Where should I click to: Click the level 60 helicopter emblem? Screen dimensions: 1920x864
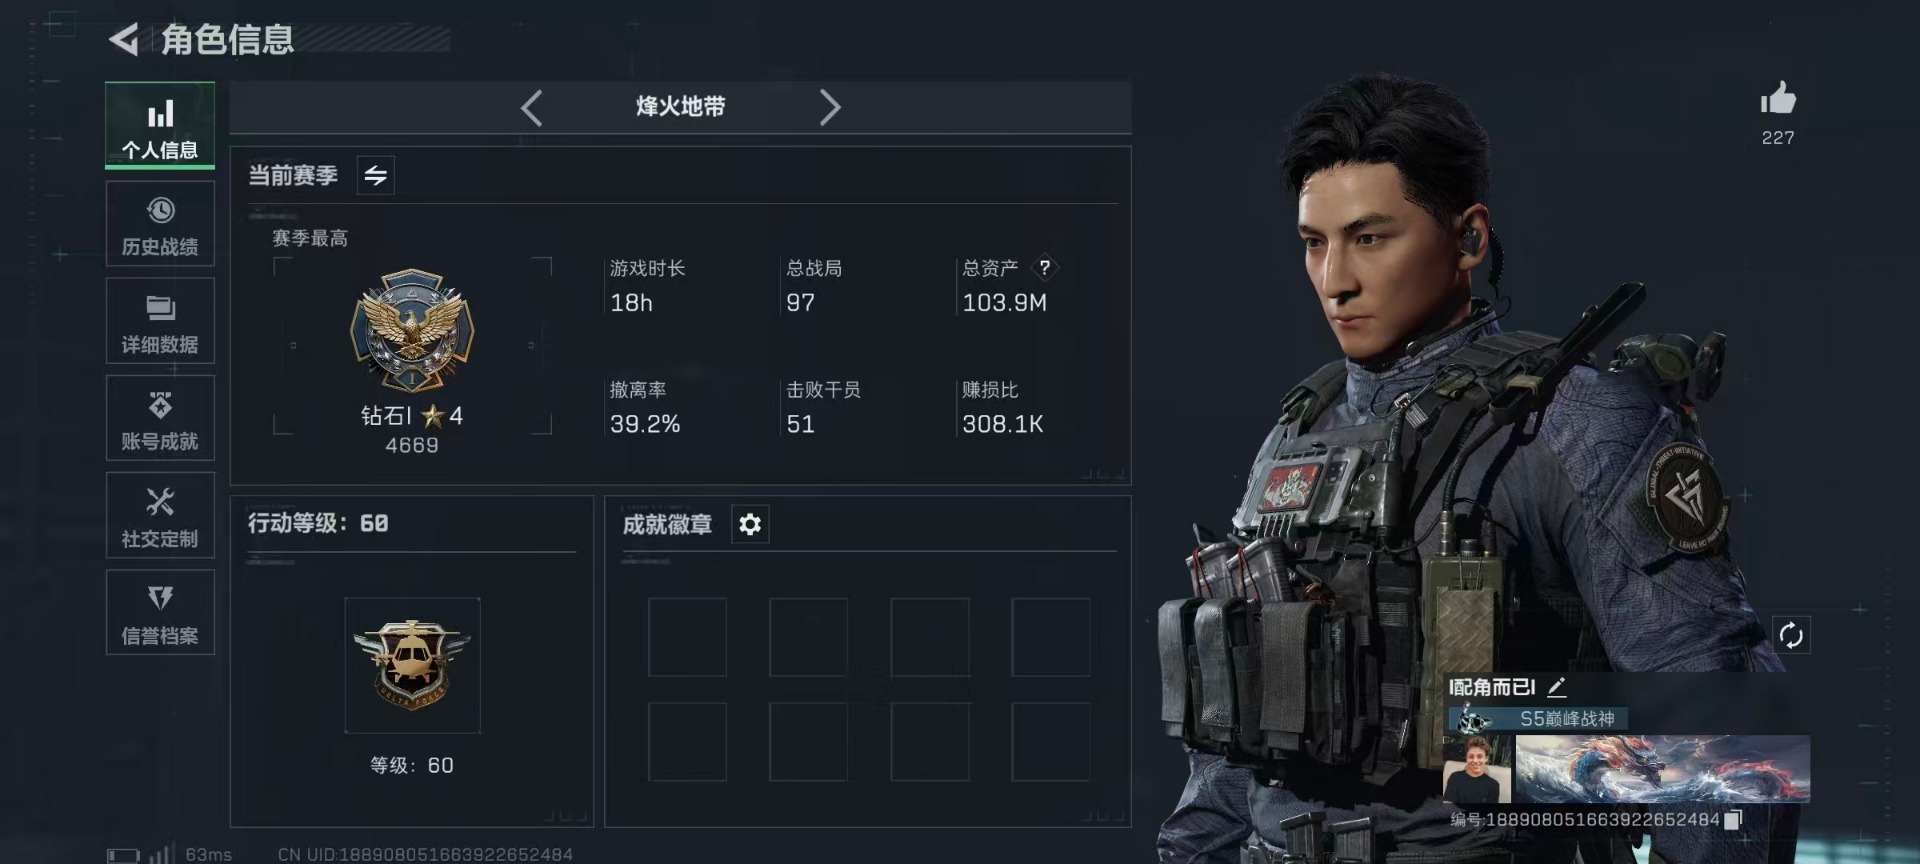click(412, 665)
